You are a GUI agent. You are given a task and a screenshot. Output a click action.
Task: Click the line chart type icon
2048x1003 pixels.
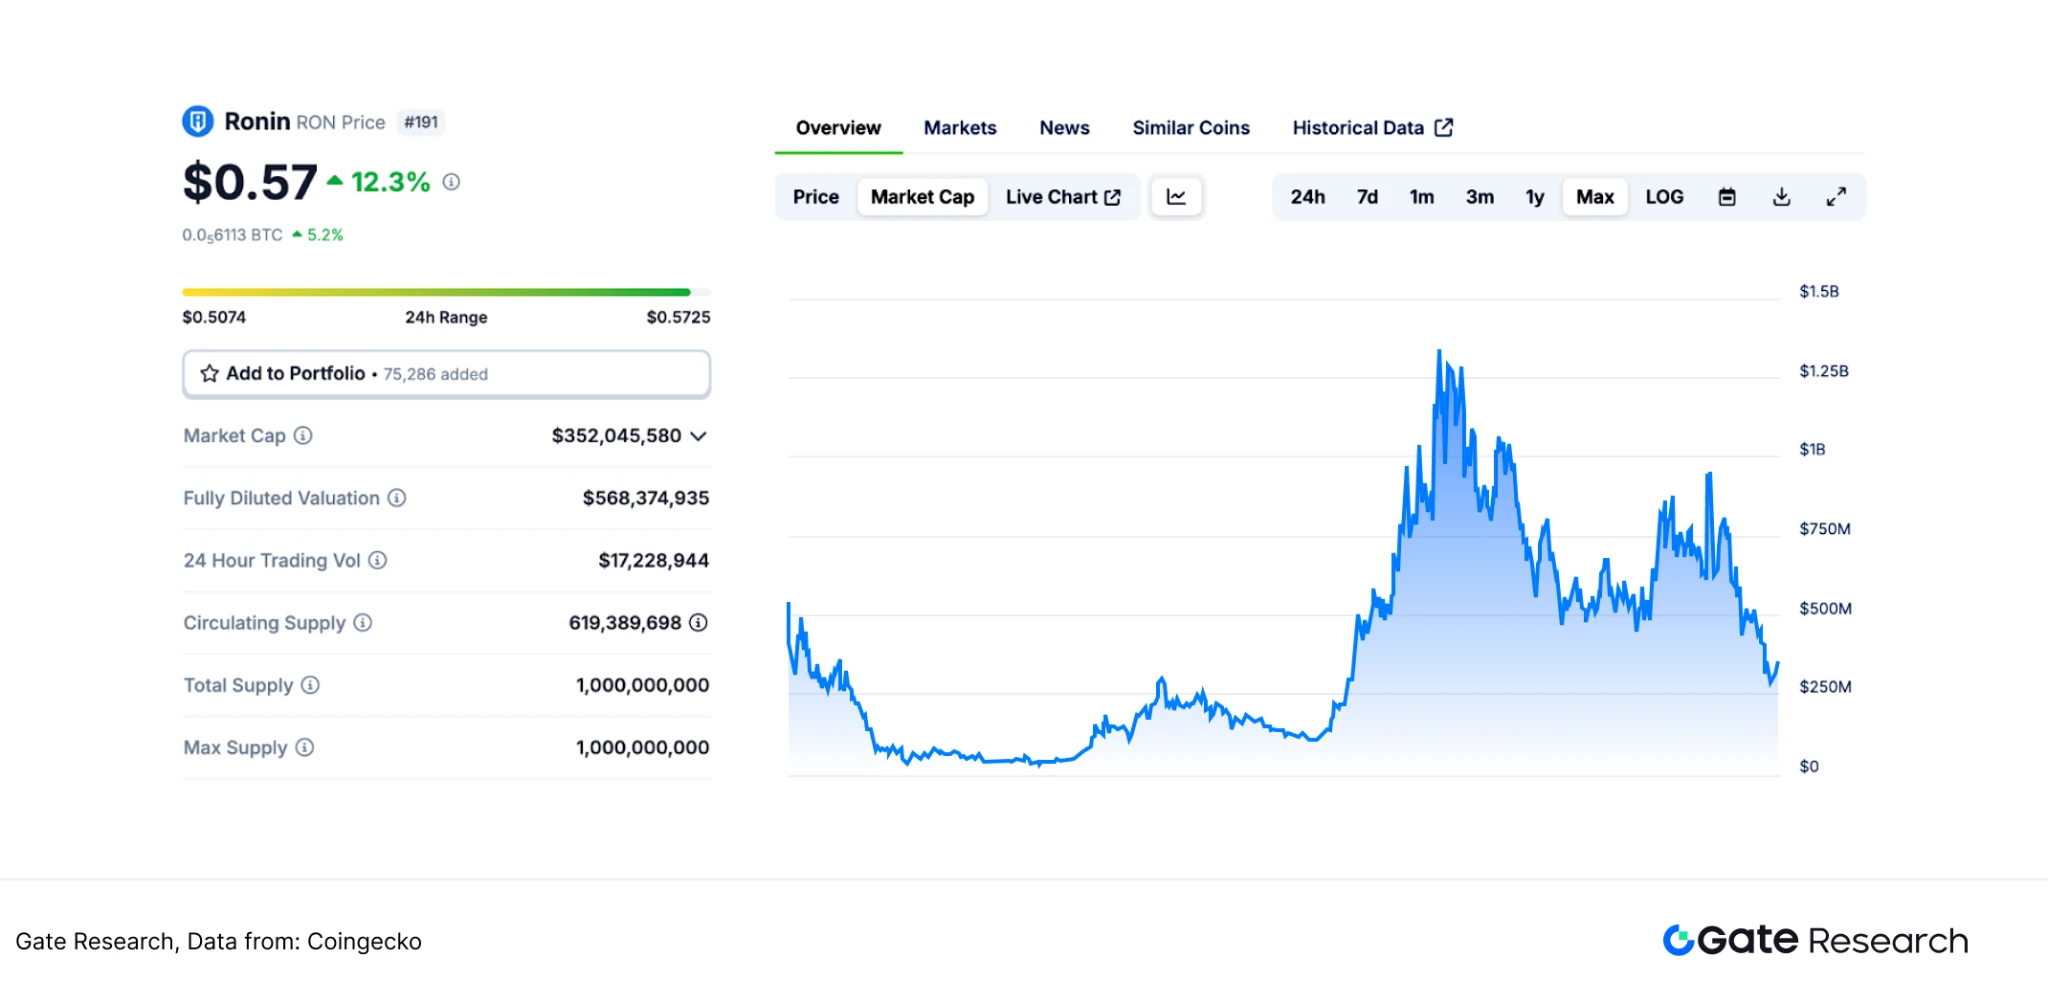pyautogui.click(x=1176, y=197)
